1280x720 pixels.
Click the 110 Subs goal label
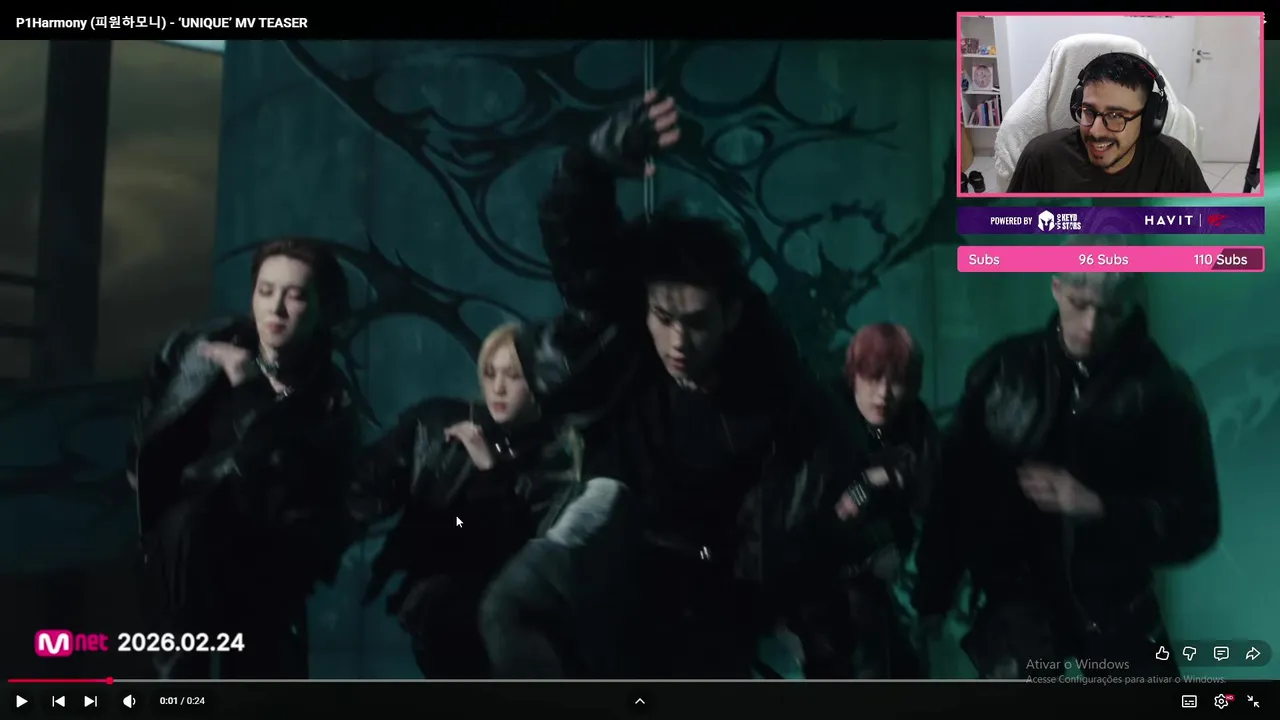click(x=1220, y=259)
